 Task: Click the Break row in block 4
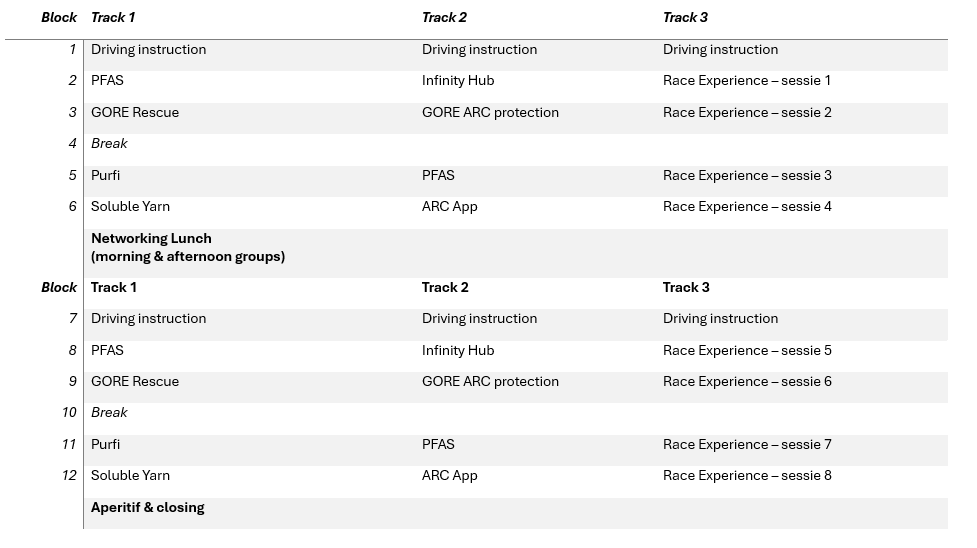515,143
